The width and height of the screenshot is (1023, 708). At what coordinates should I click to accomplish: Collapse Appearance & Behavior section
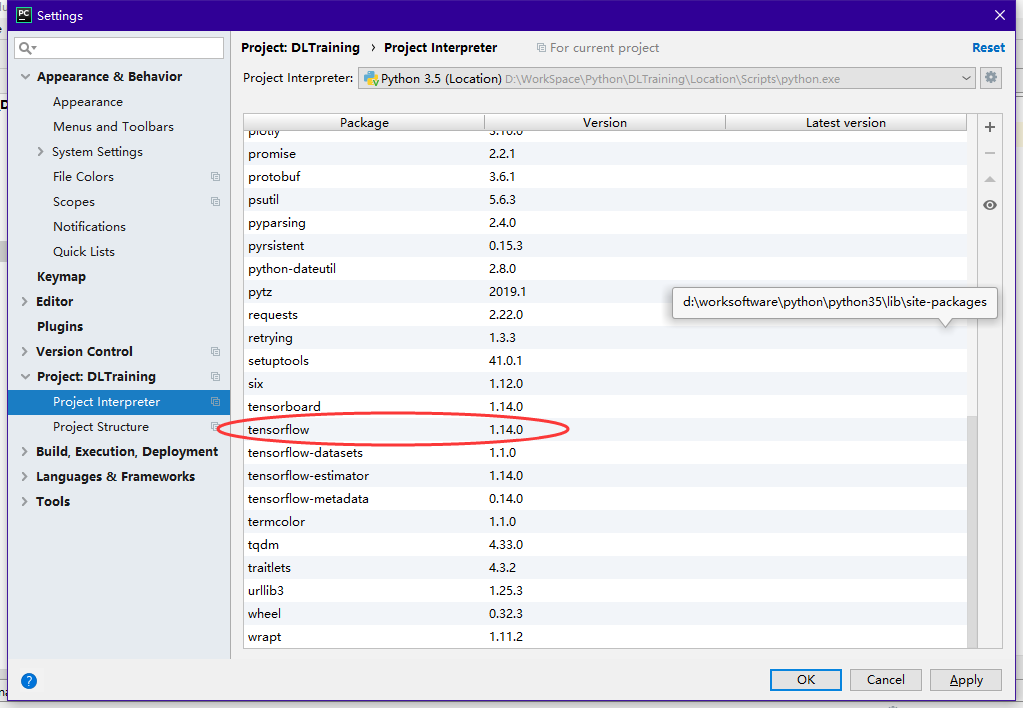point(25,77)
